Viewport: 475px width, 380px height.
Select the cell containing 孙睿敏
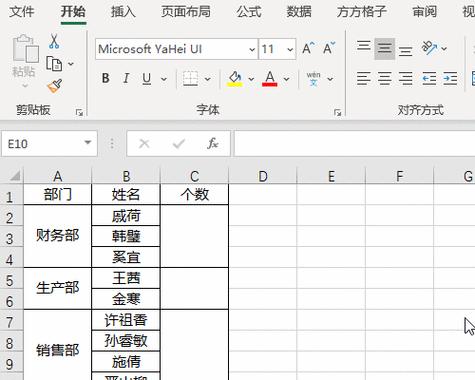pos(126,341)
